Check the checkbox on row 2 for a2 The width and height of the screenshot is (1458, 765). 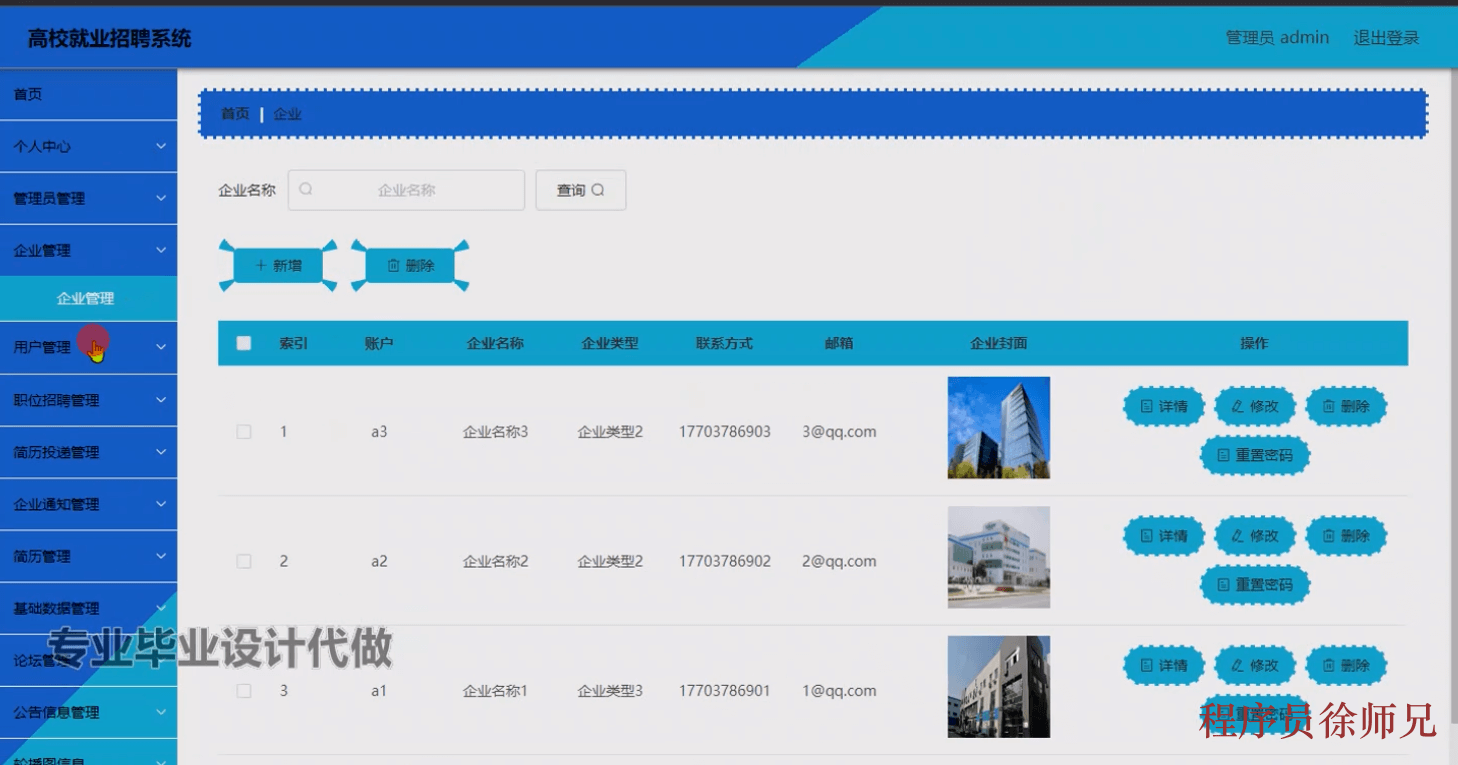243,561
